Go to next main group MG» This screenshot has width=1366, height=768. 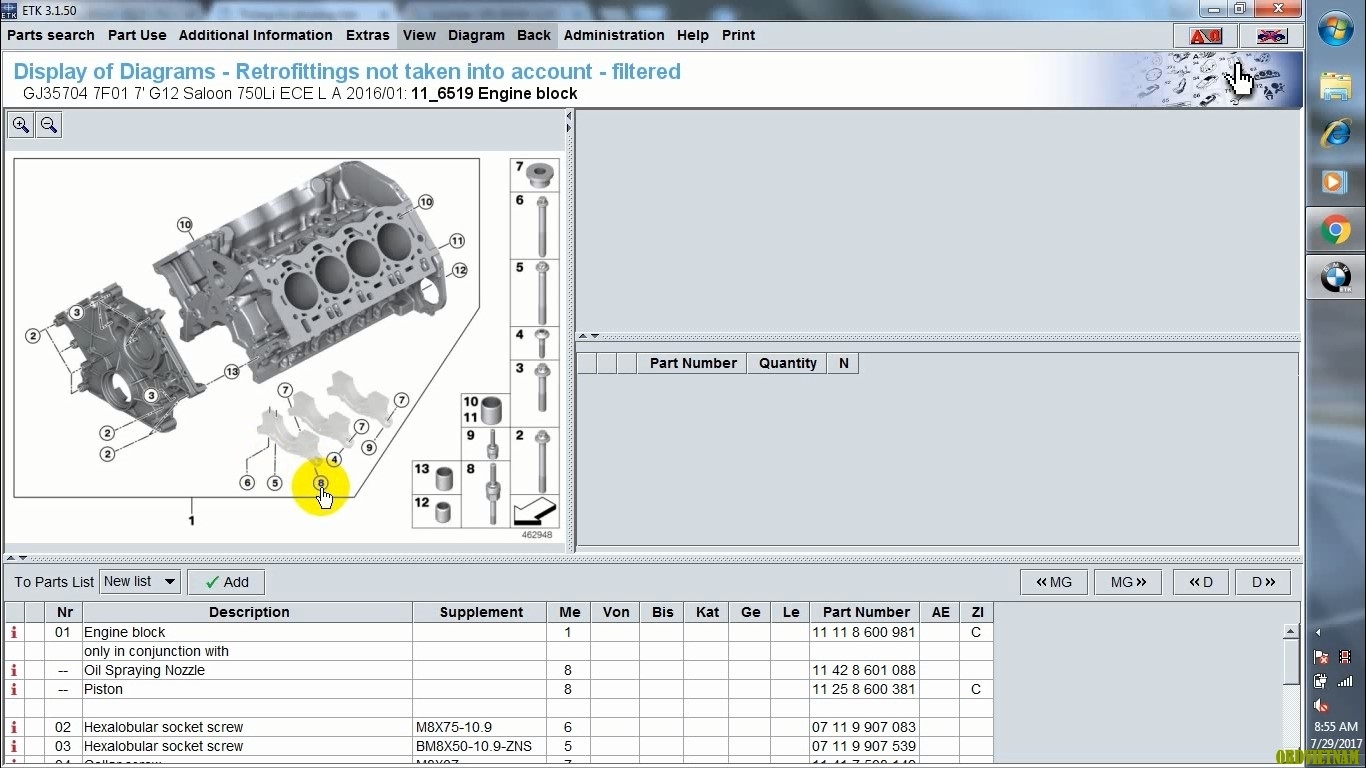pyautogui.click(x=1129, y=582)
